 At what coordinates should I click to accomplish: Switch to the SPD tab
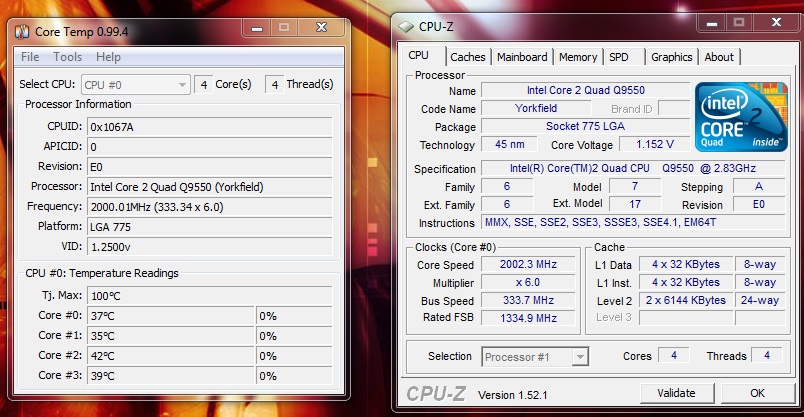[x=619, y=57]
